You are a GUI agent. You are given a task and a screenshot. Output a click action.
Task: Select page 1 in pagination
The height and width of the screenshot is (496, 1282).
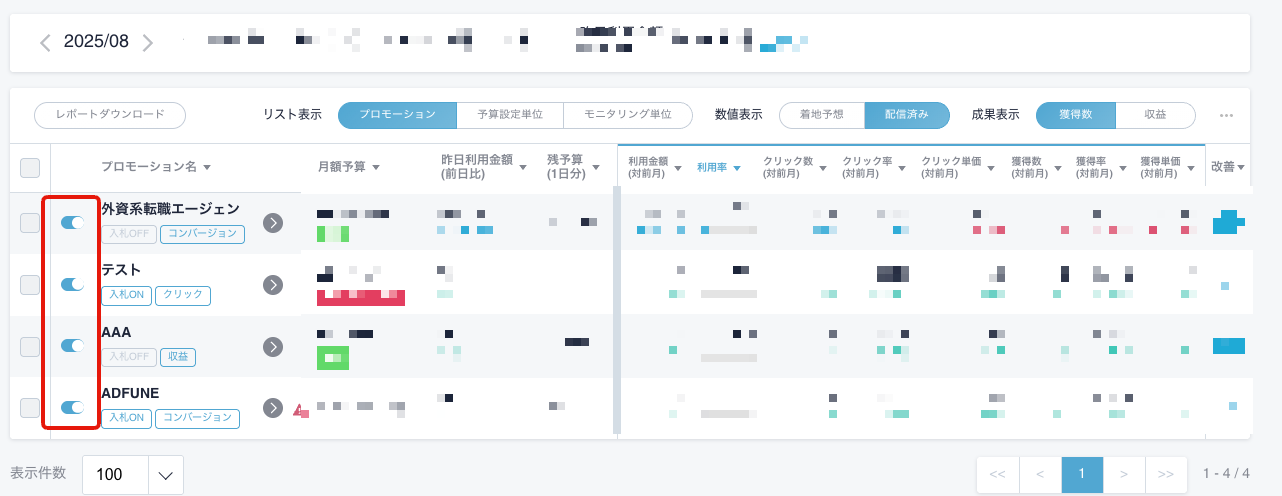coord(1081,474)
